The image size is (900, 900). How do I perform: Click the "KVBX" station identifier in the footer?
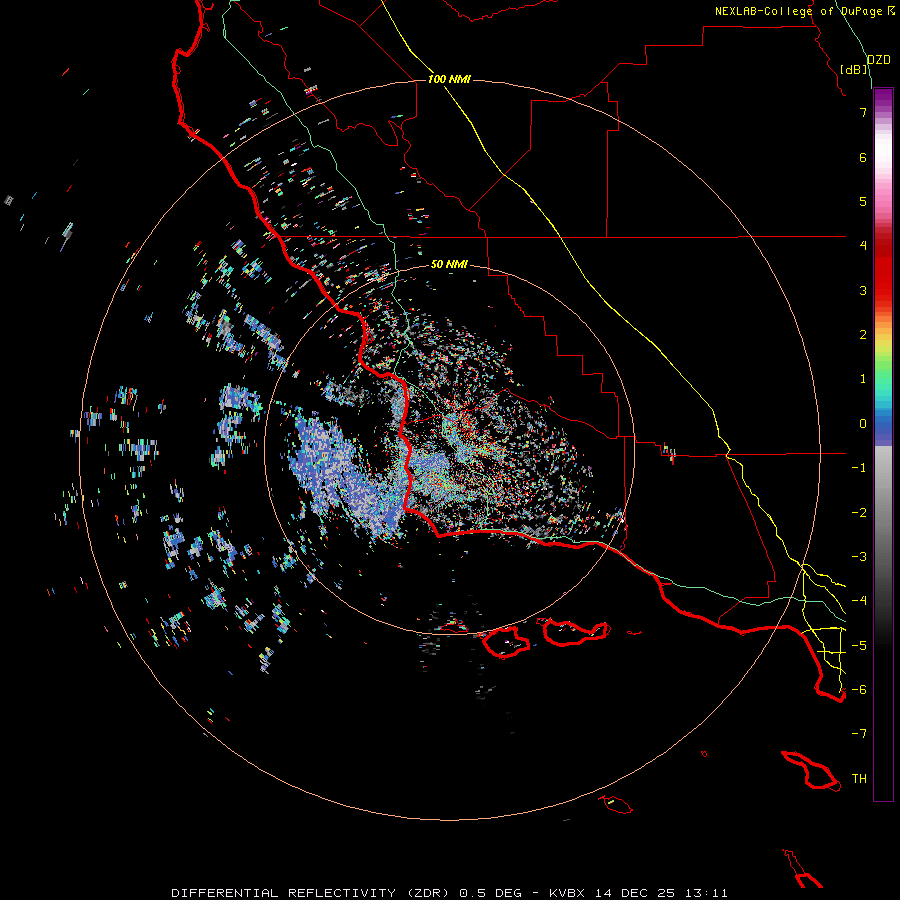click(567, 893)
